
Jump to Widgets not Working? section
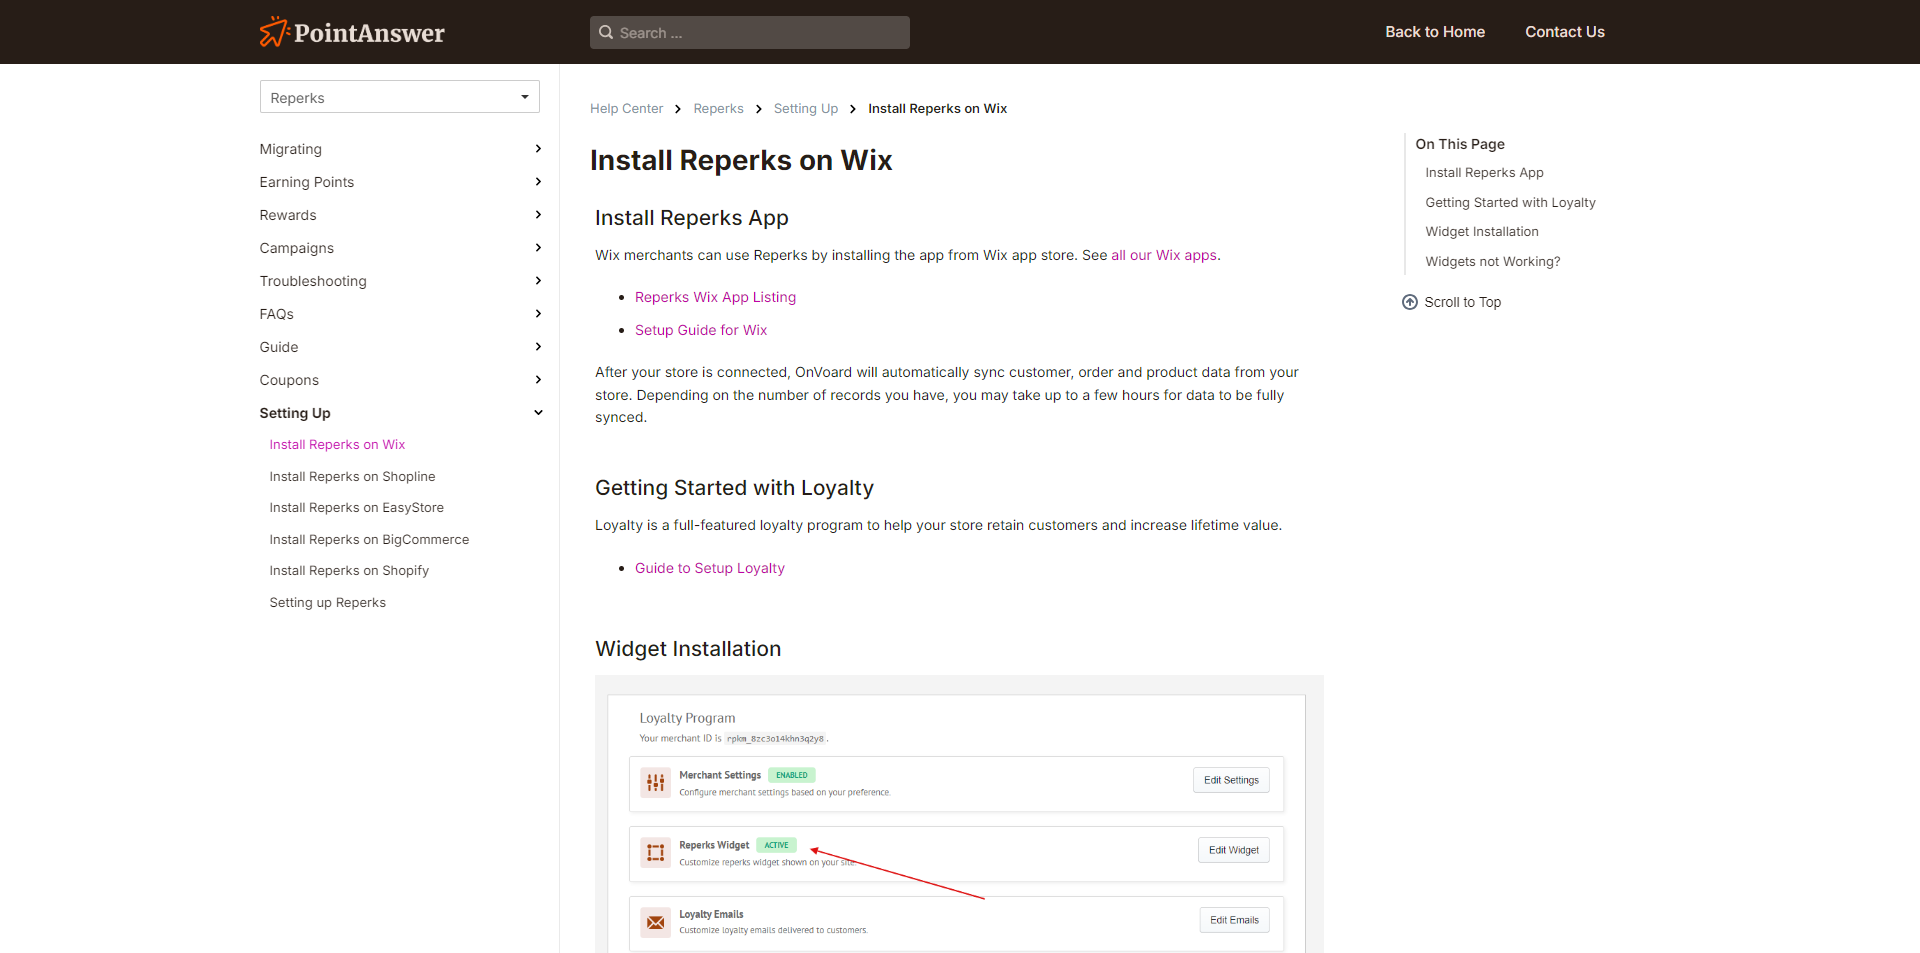1492,262
